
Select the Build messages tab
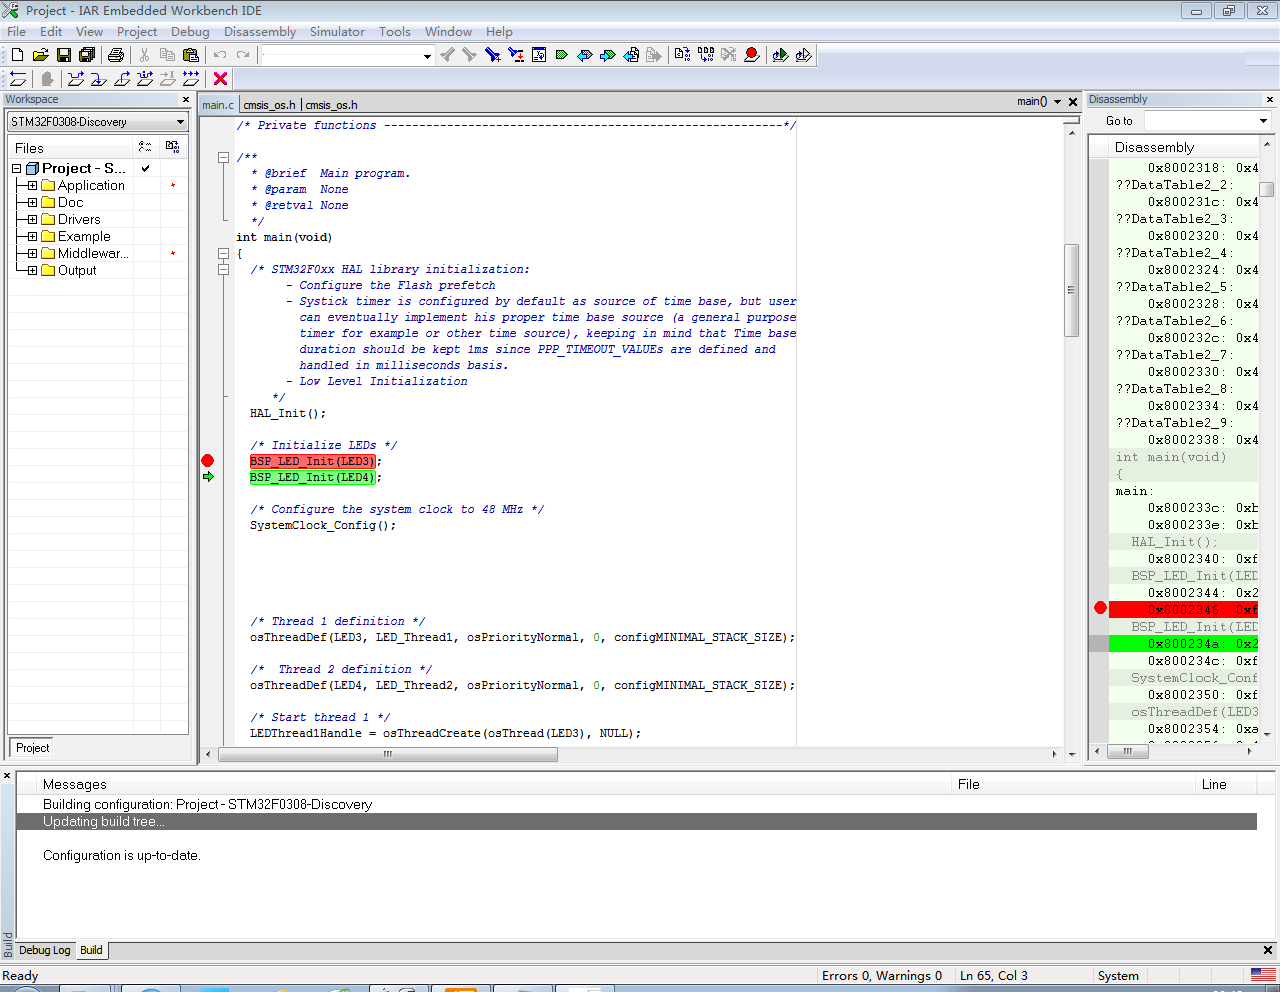point(91,950)
